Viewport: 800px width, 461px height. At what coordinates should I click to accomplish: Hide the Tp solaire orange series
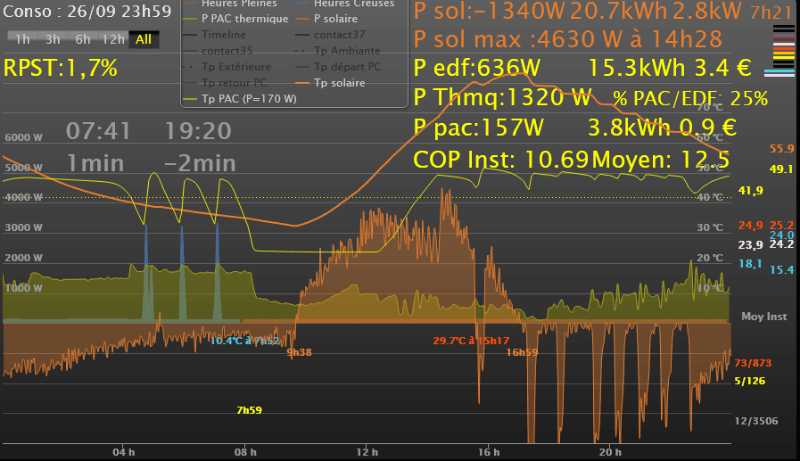point(341,82)
